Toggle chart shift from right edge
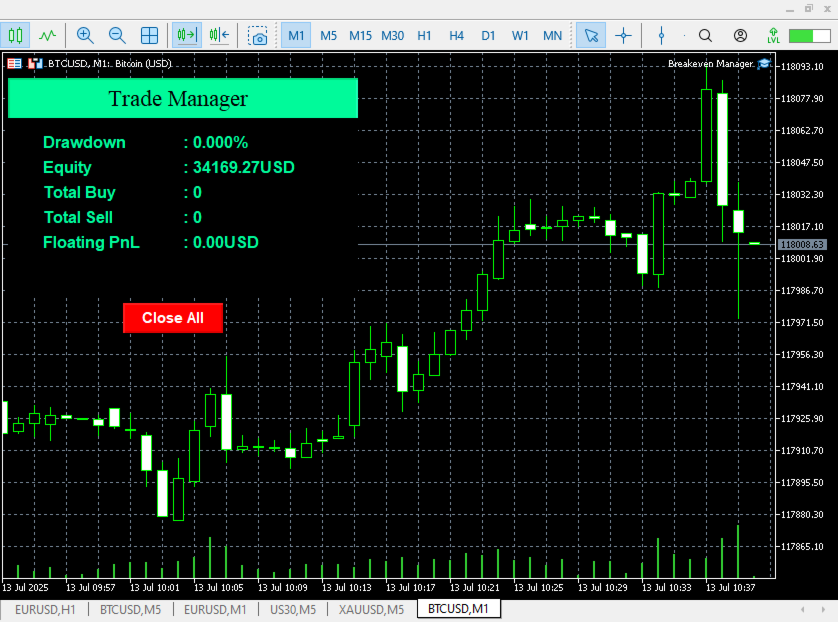Screen dimensions: 838x622 click(x=219, y=36)
